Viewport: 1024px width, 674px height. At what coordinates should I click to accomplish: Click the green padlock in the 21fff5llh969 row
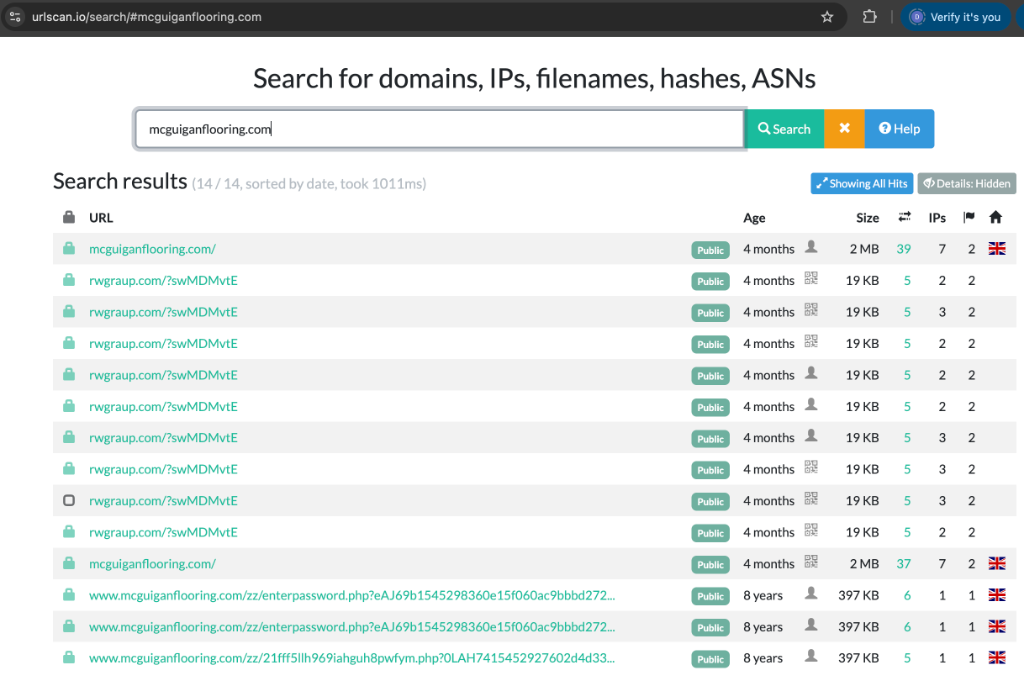click(69, 657)
